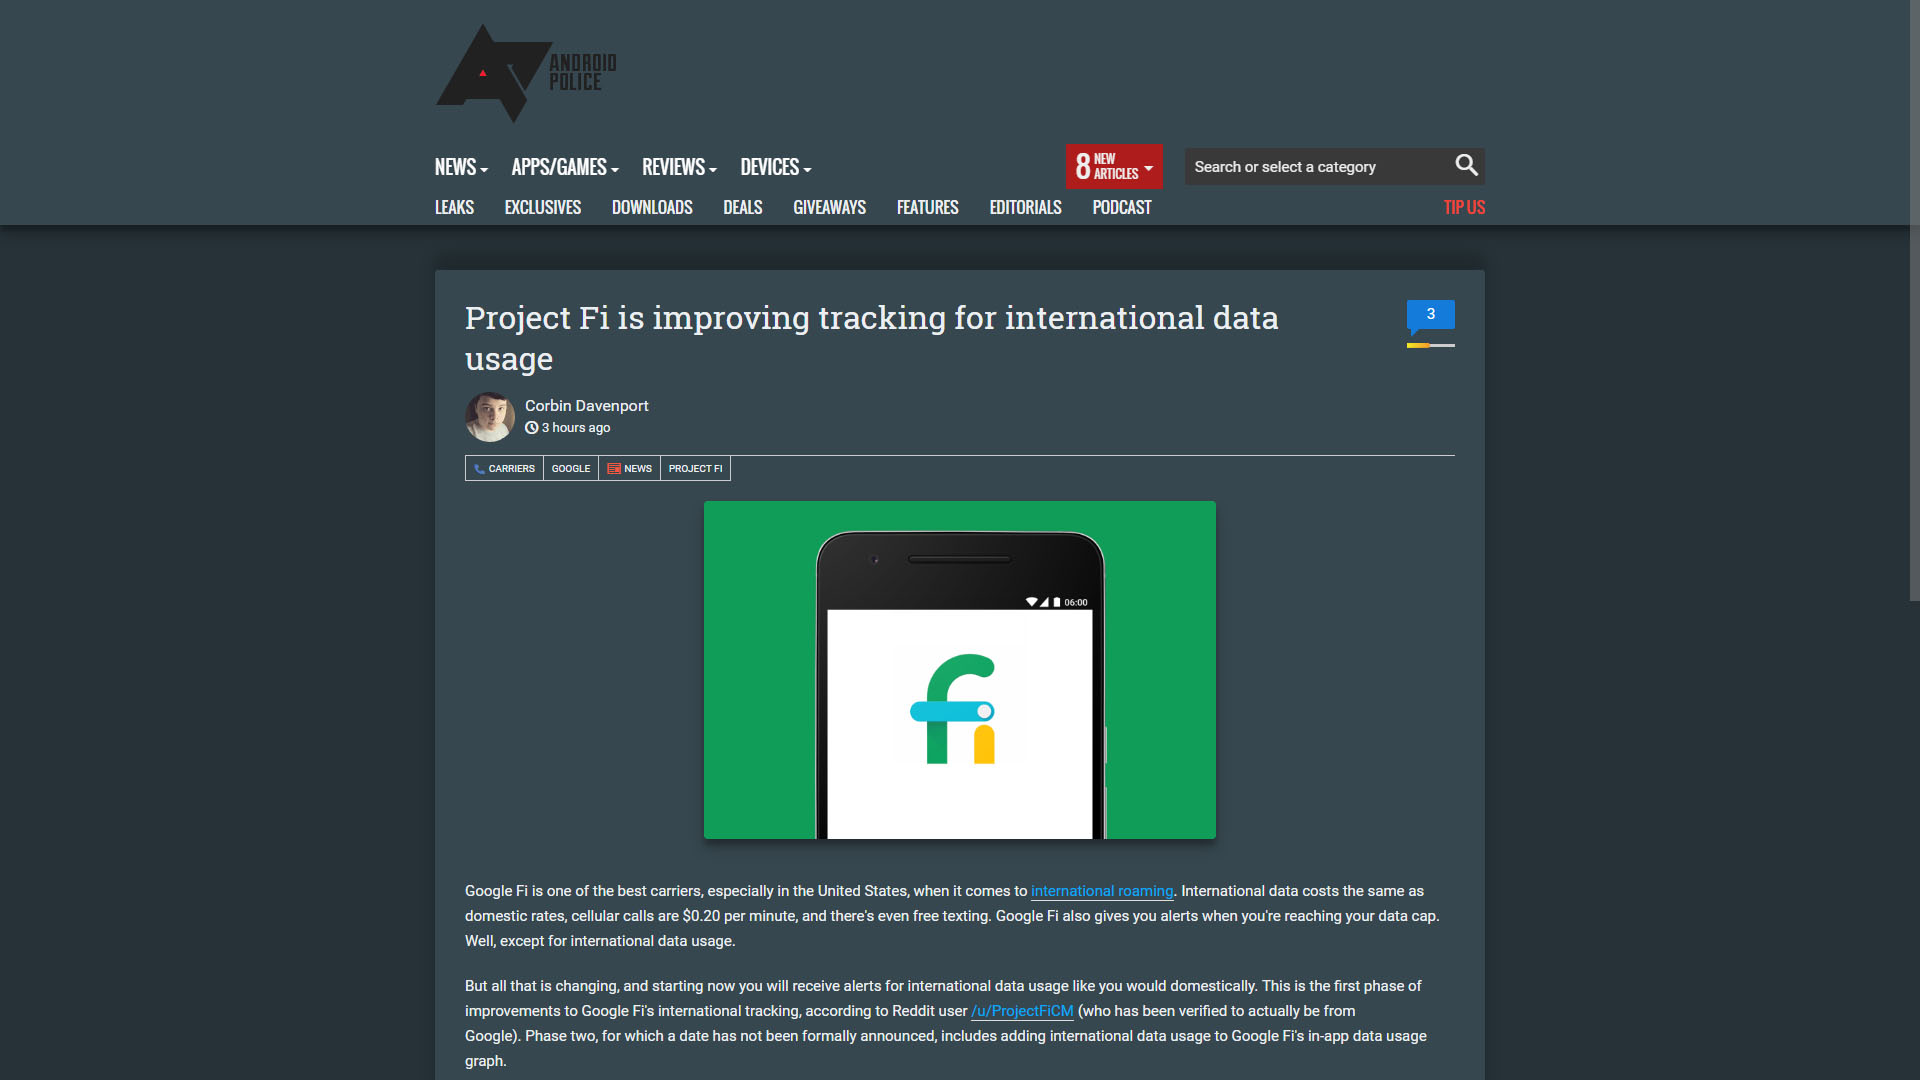Screen dimensions: 1920x1080
Task: Click the clock icon by 3 hours ago
Action: 532,428
